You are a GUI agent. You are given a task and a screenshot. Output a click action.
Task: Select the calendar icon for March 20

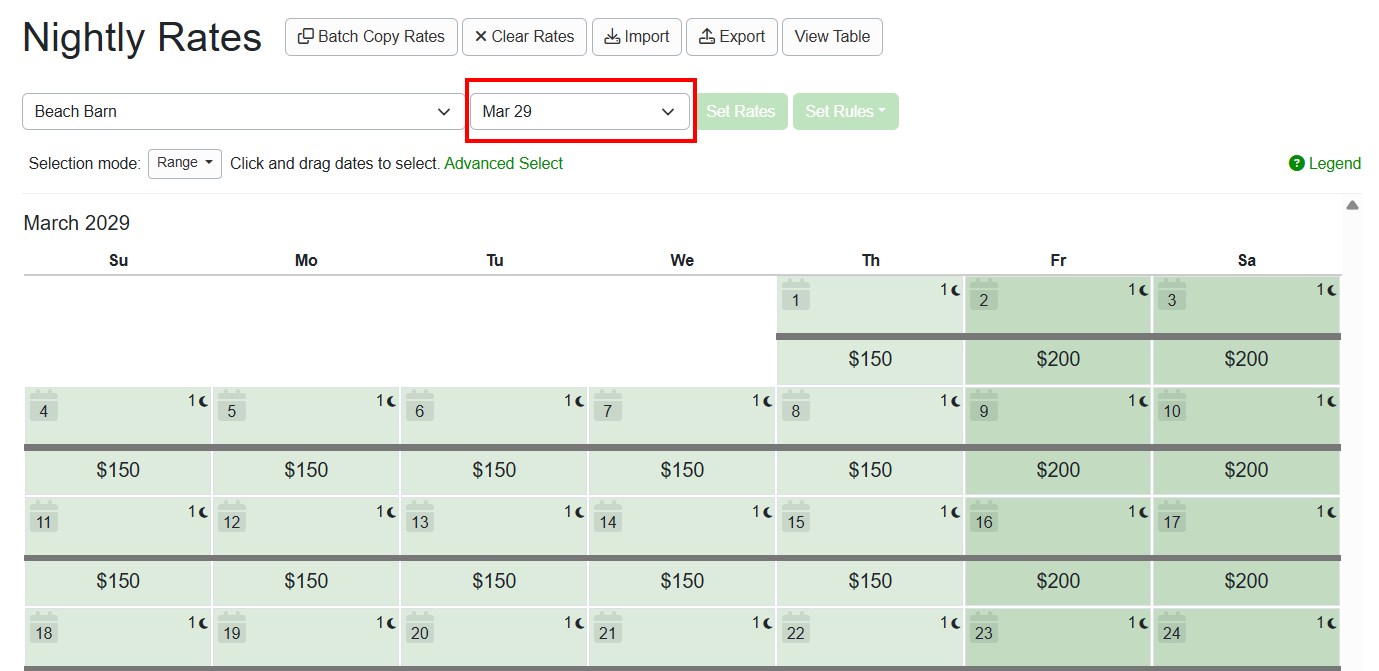point(420,629)
